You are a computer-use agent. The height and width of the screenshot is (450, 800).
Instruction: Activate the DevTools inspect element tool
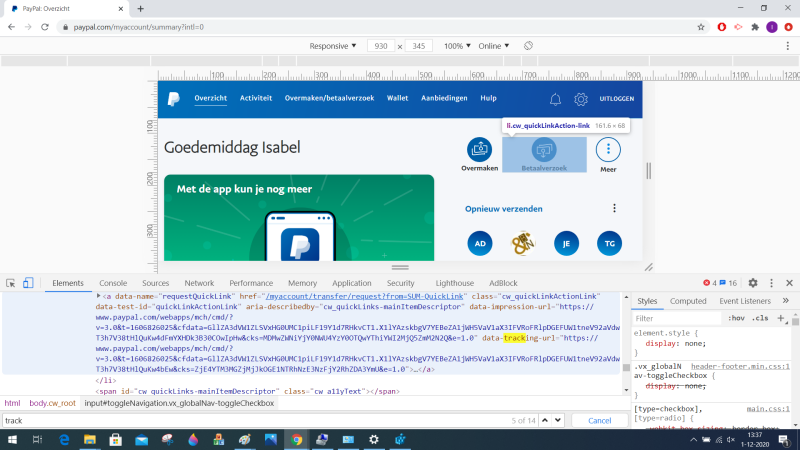tap(10, 283)
